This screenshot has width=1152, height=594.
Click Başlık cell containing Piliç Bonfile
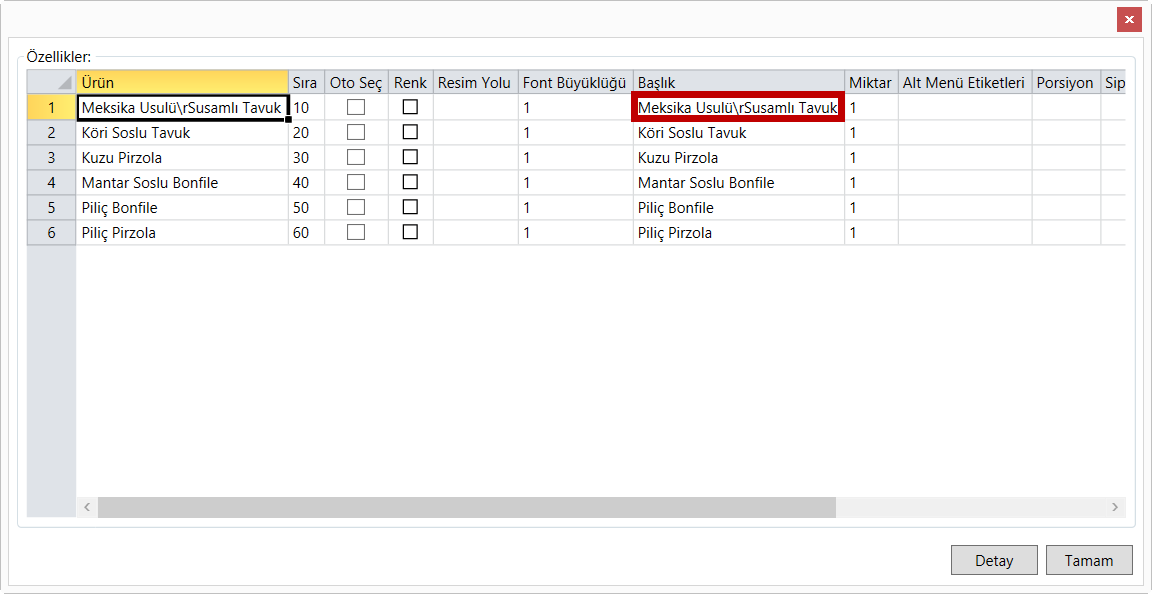point(738,208)
